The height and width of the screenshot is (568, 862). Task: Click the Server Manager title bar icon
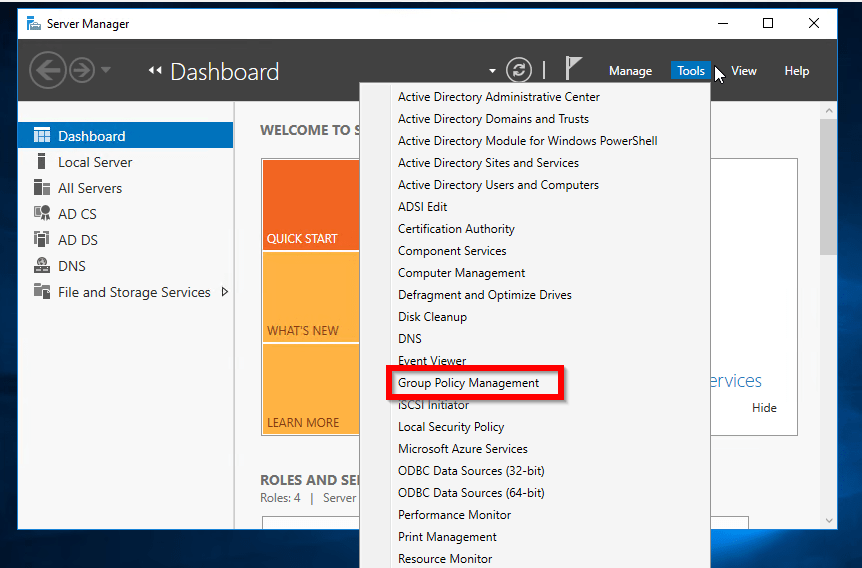34,24
